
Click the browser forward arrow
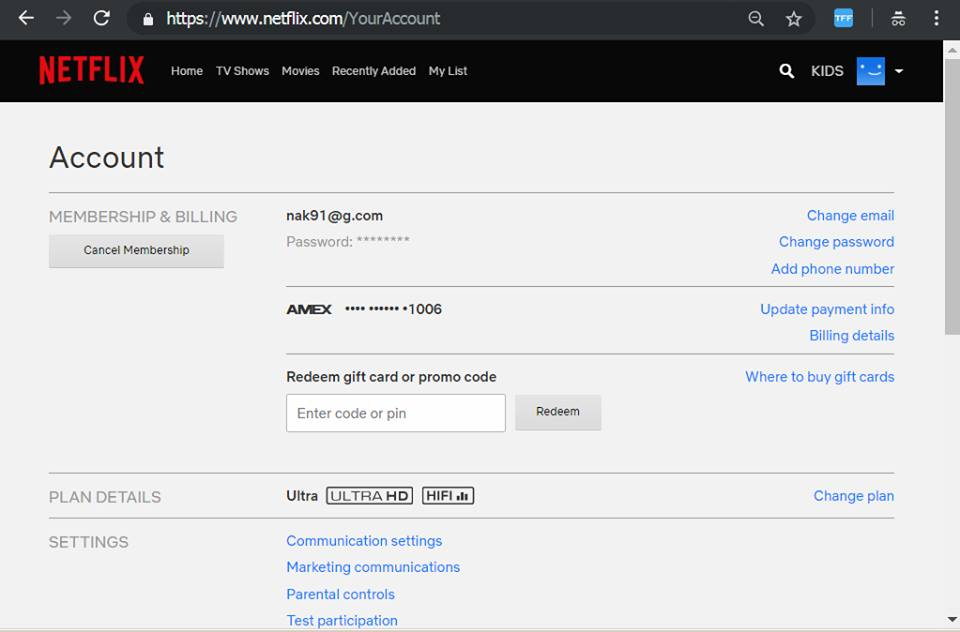click(x=64, y=18)
